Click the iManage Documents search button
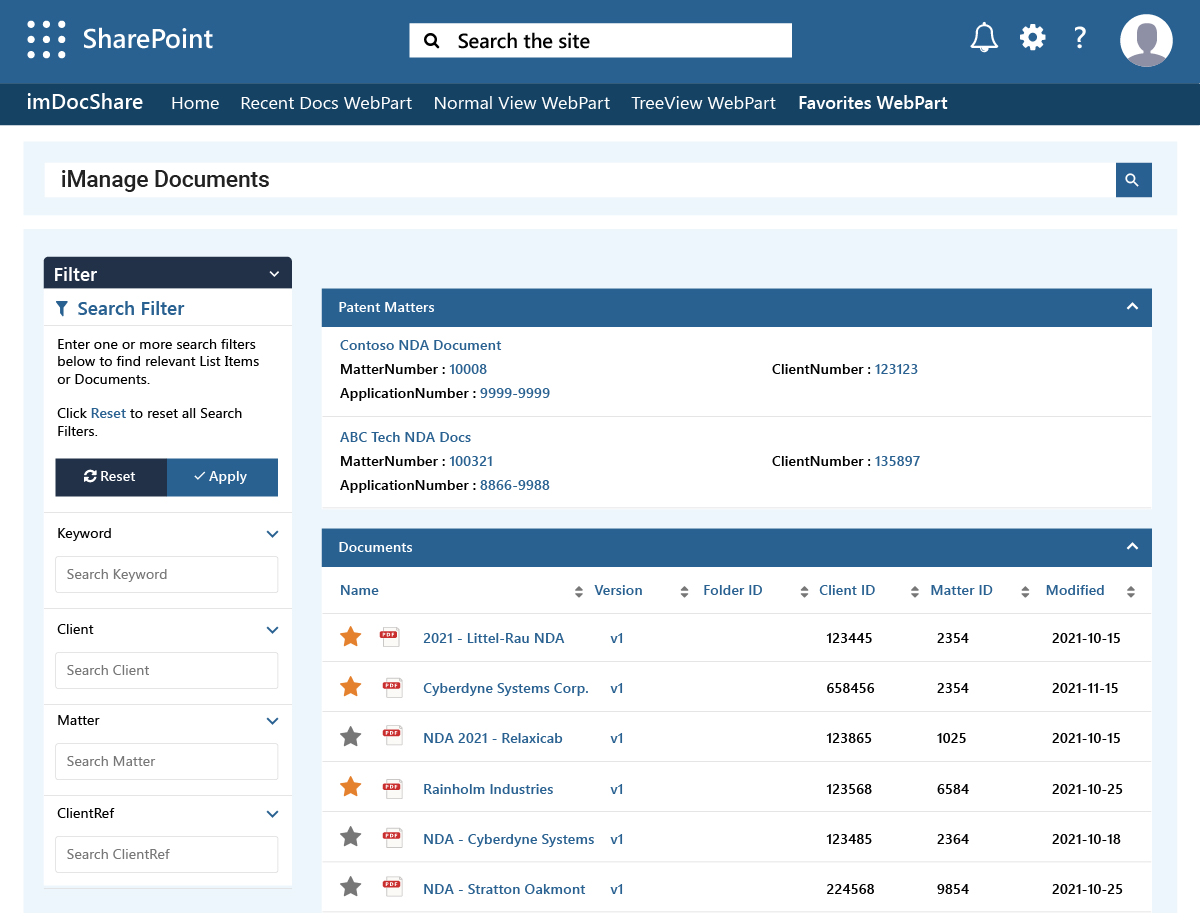The image size is (1200, 921). 1133,180
